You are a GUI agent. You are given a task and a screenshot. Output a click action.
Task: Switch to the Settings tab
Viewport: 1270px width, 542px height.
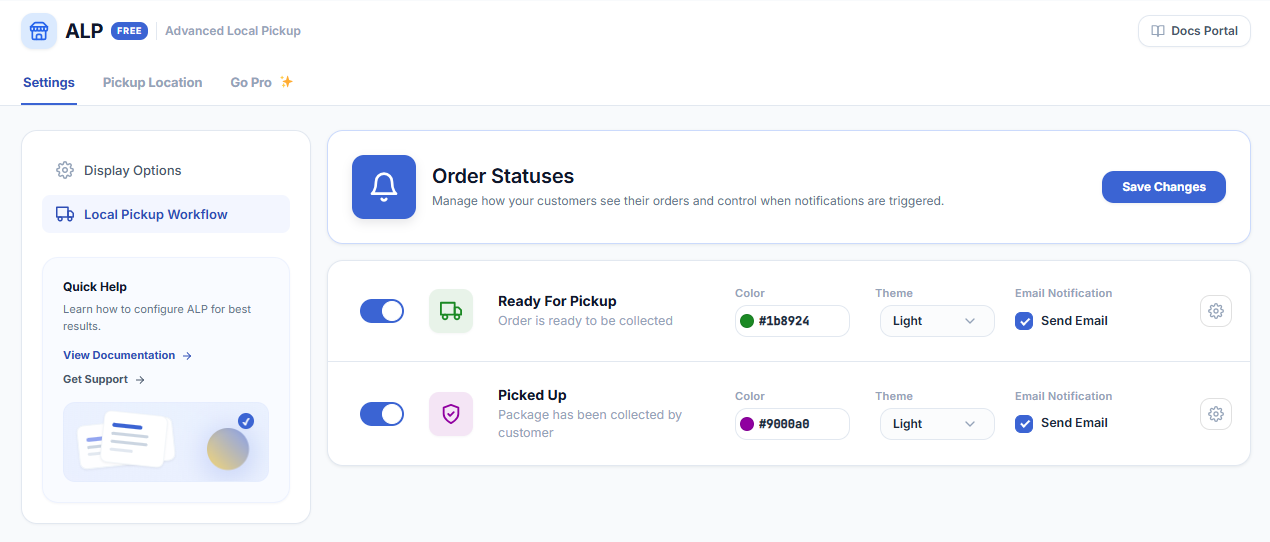pos(49,82)
